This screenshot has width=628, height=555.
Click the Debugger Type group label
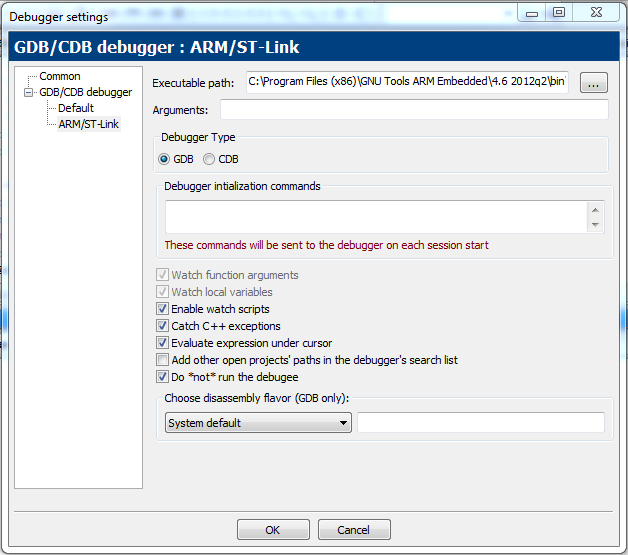[x=198, y=137]
